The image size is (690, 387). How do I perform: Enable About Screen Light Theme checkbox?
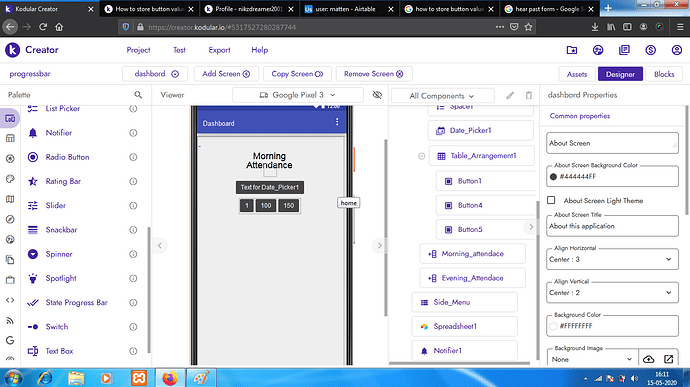(551, 200)
